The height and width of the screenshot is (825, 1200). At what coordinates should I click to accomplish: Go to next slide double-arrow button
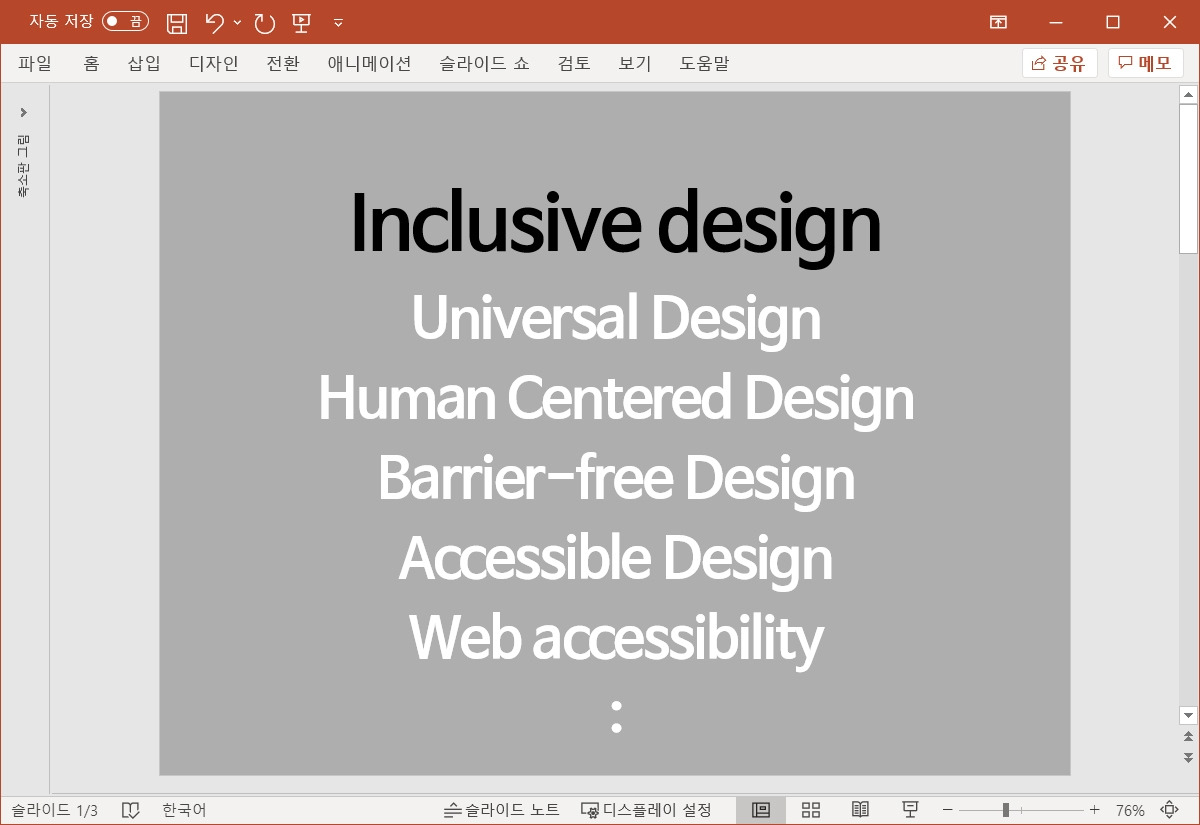pos(1188,757)
